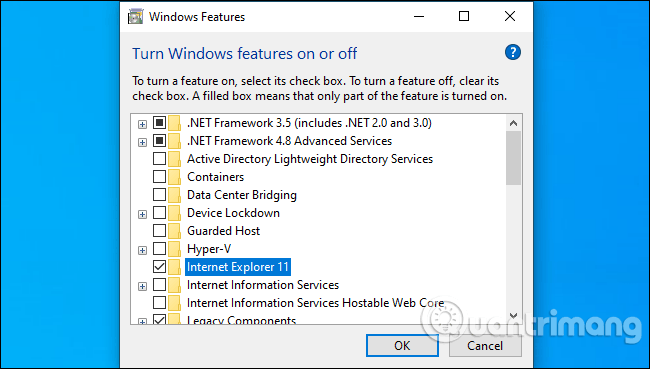This screenshot has height=369, width=650.
Task: Select Active Directory Lightweight Directory Services label
Action: [310, 159]
